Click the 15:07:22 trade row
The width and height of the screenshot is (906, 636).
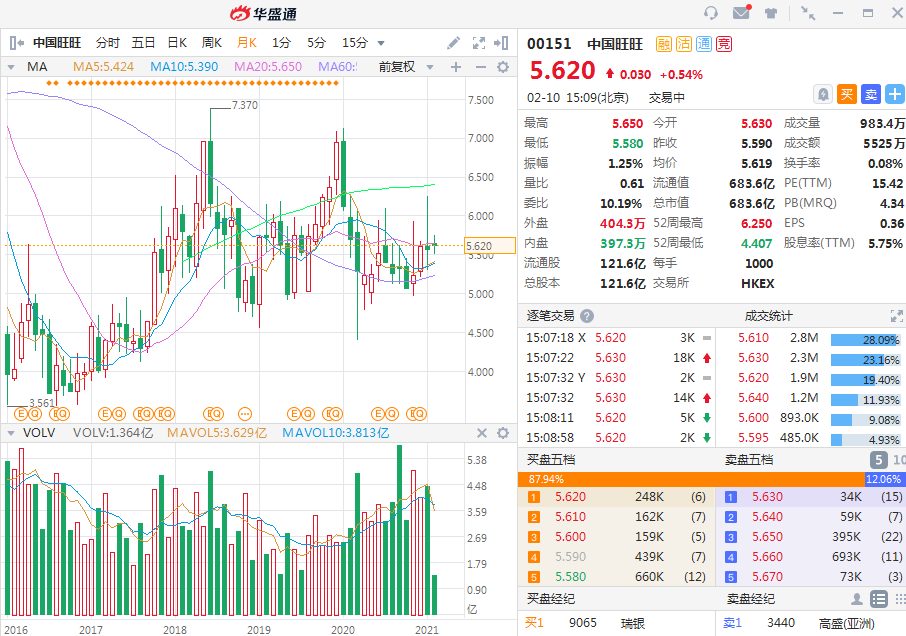click(x=617, y=358)
